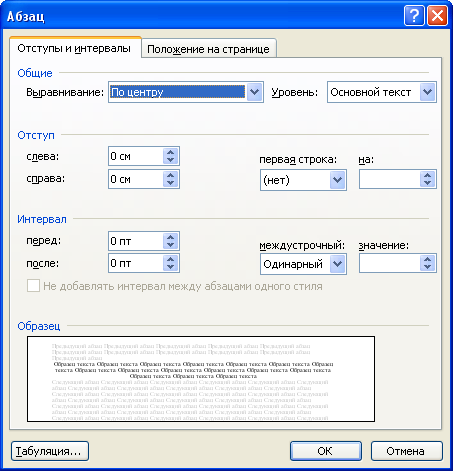Click the справа indent input field
Image resolution: width=453 pixels, height=471 pixels.
136,179
